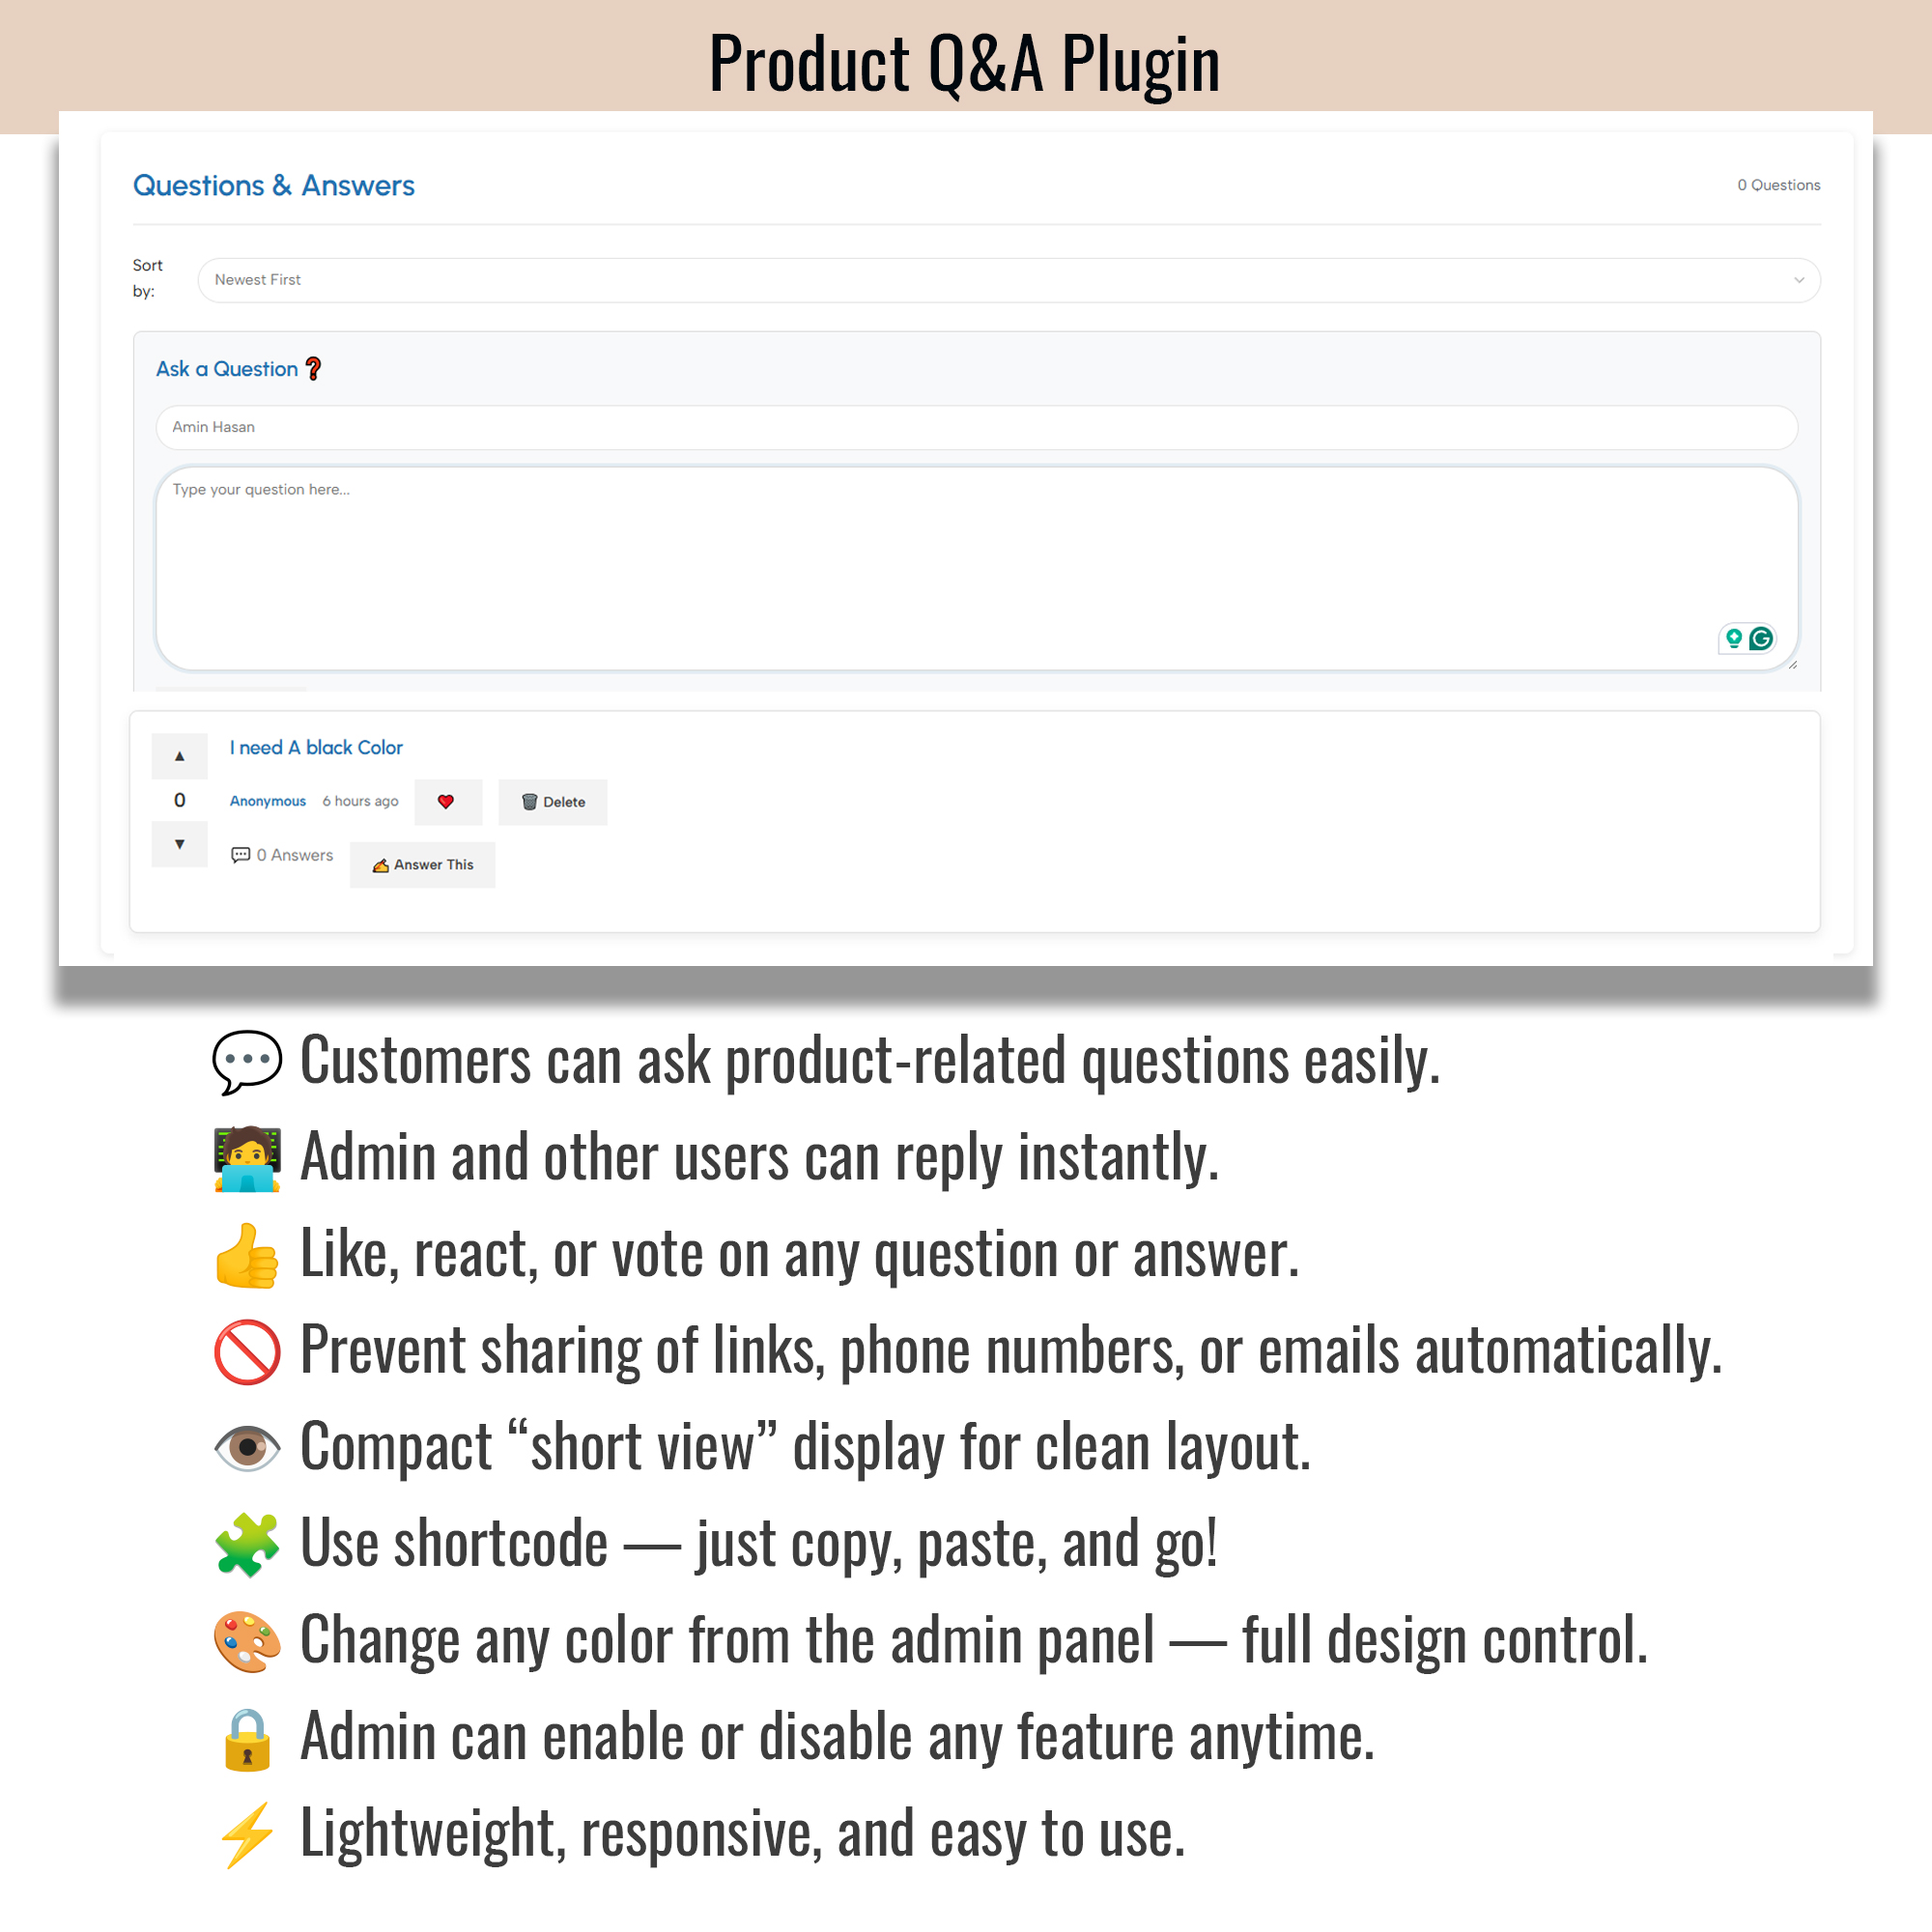Click the Grammarly icon in question box
Viewport: 1932px width, 1932px height.
1761,638
